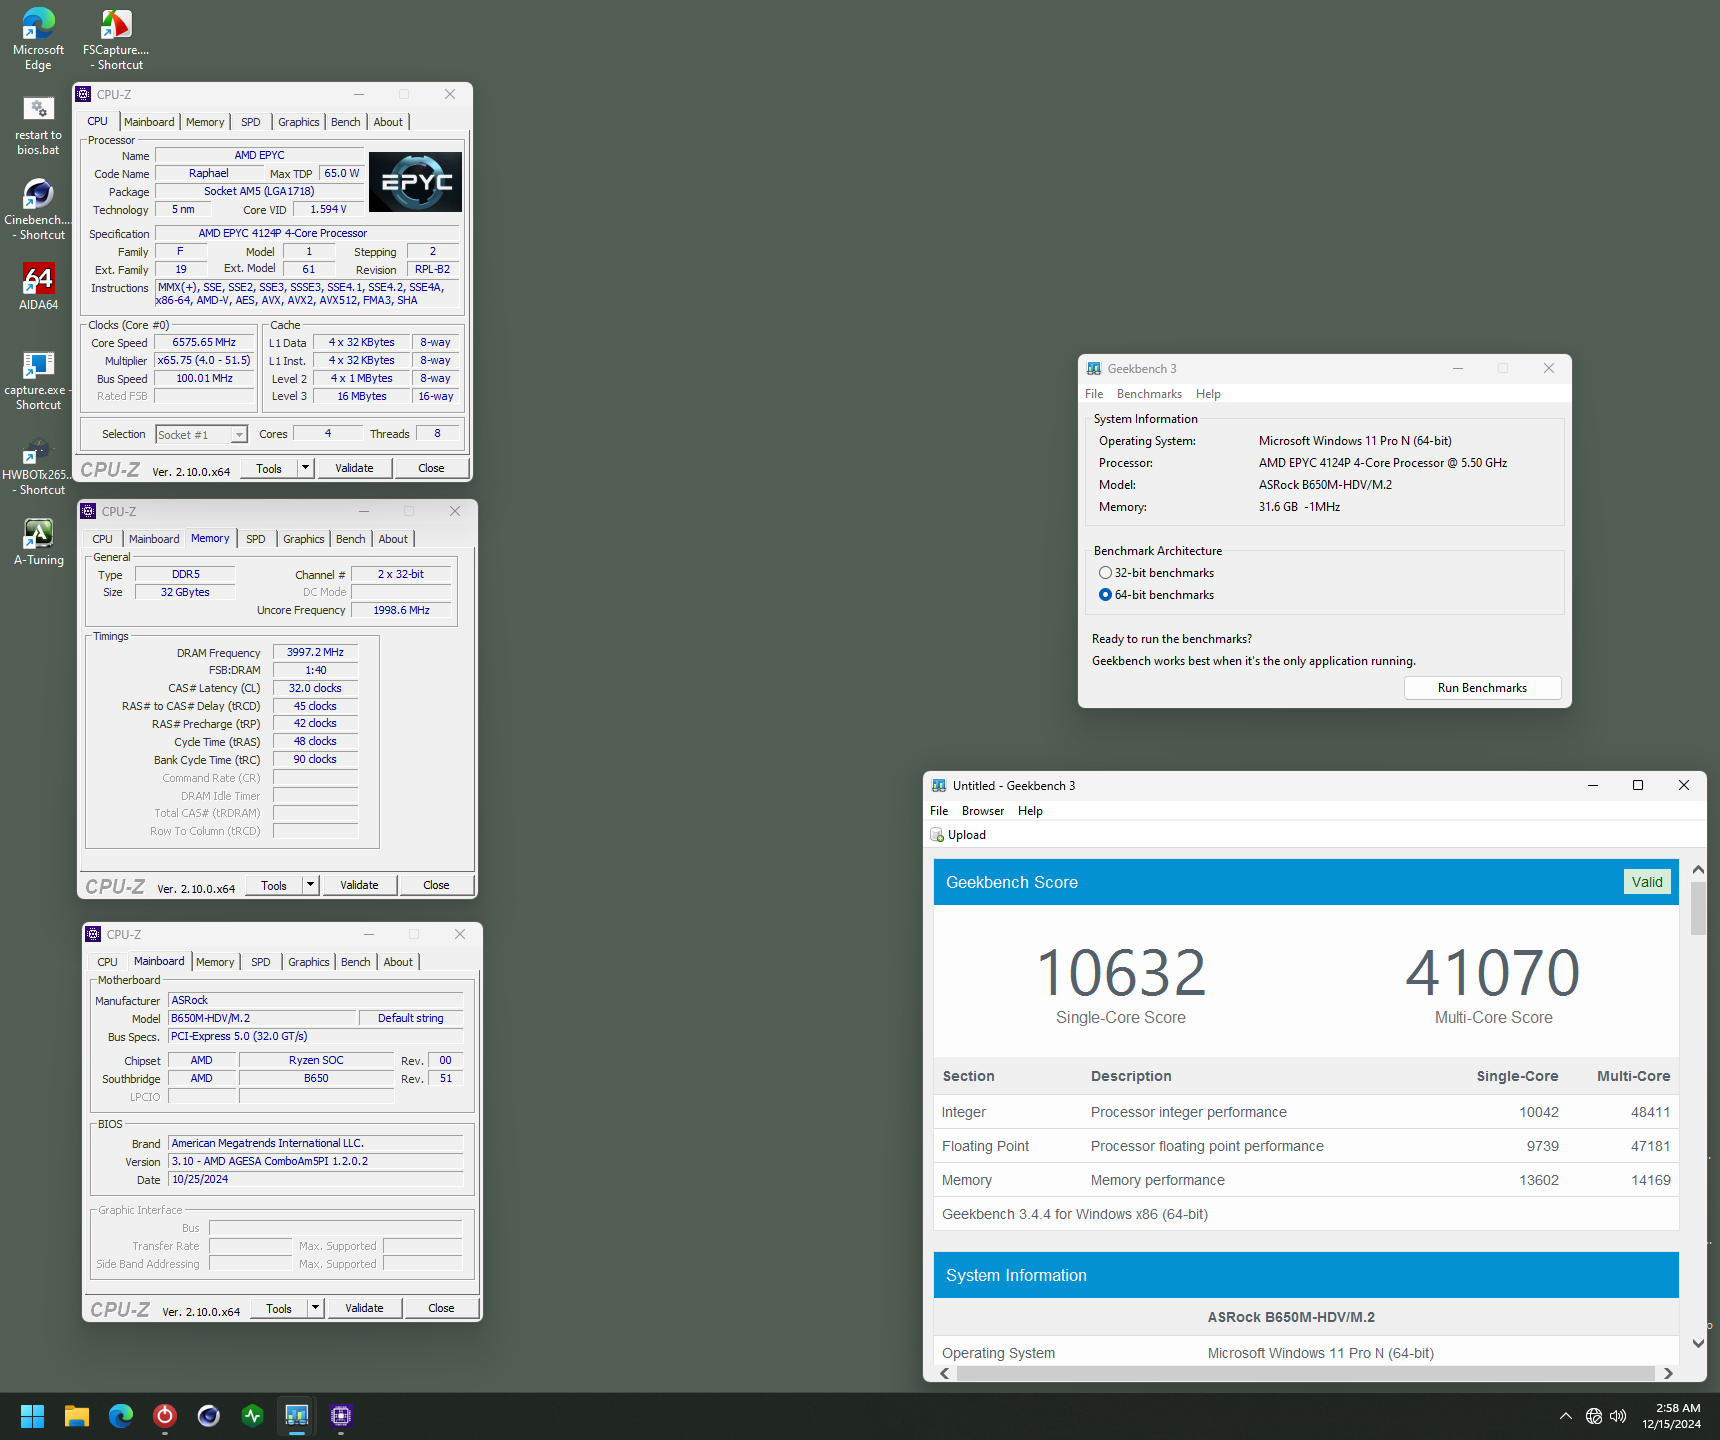Open Microsoft Edge desktop shortcut

coord(38,40)
